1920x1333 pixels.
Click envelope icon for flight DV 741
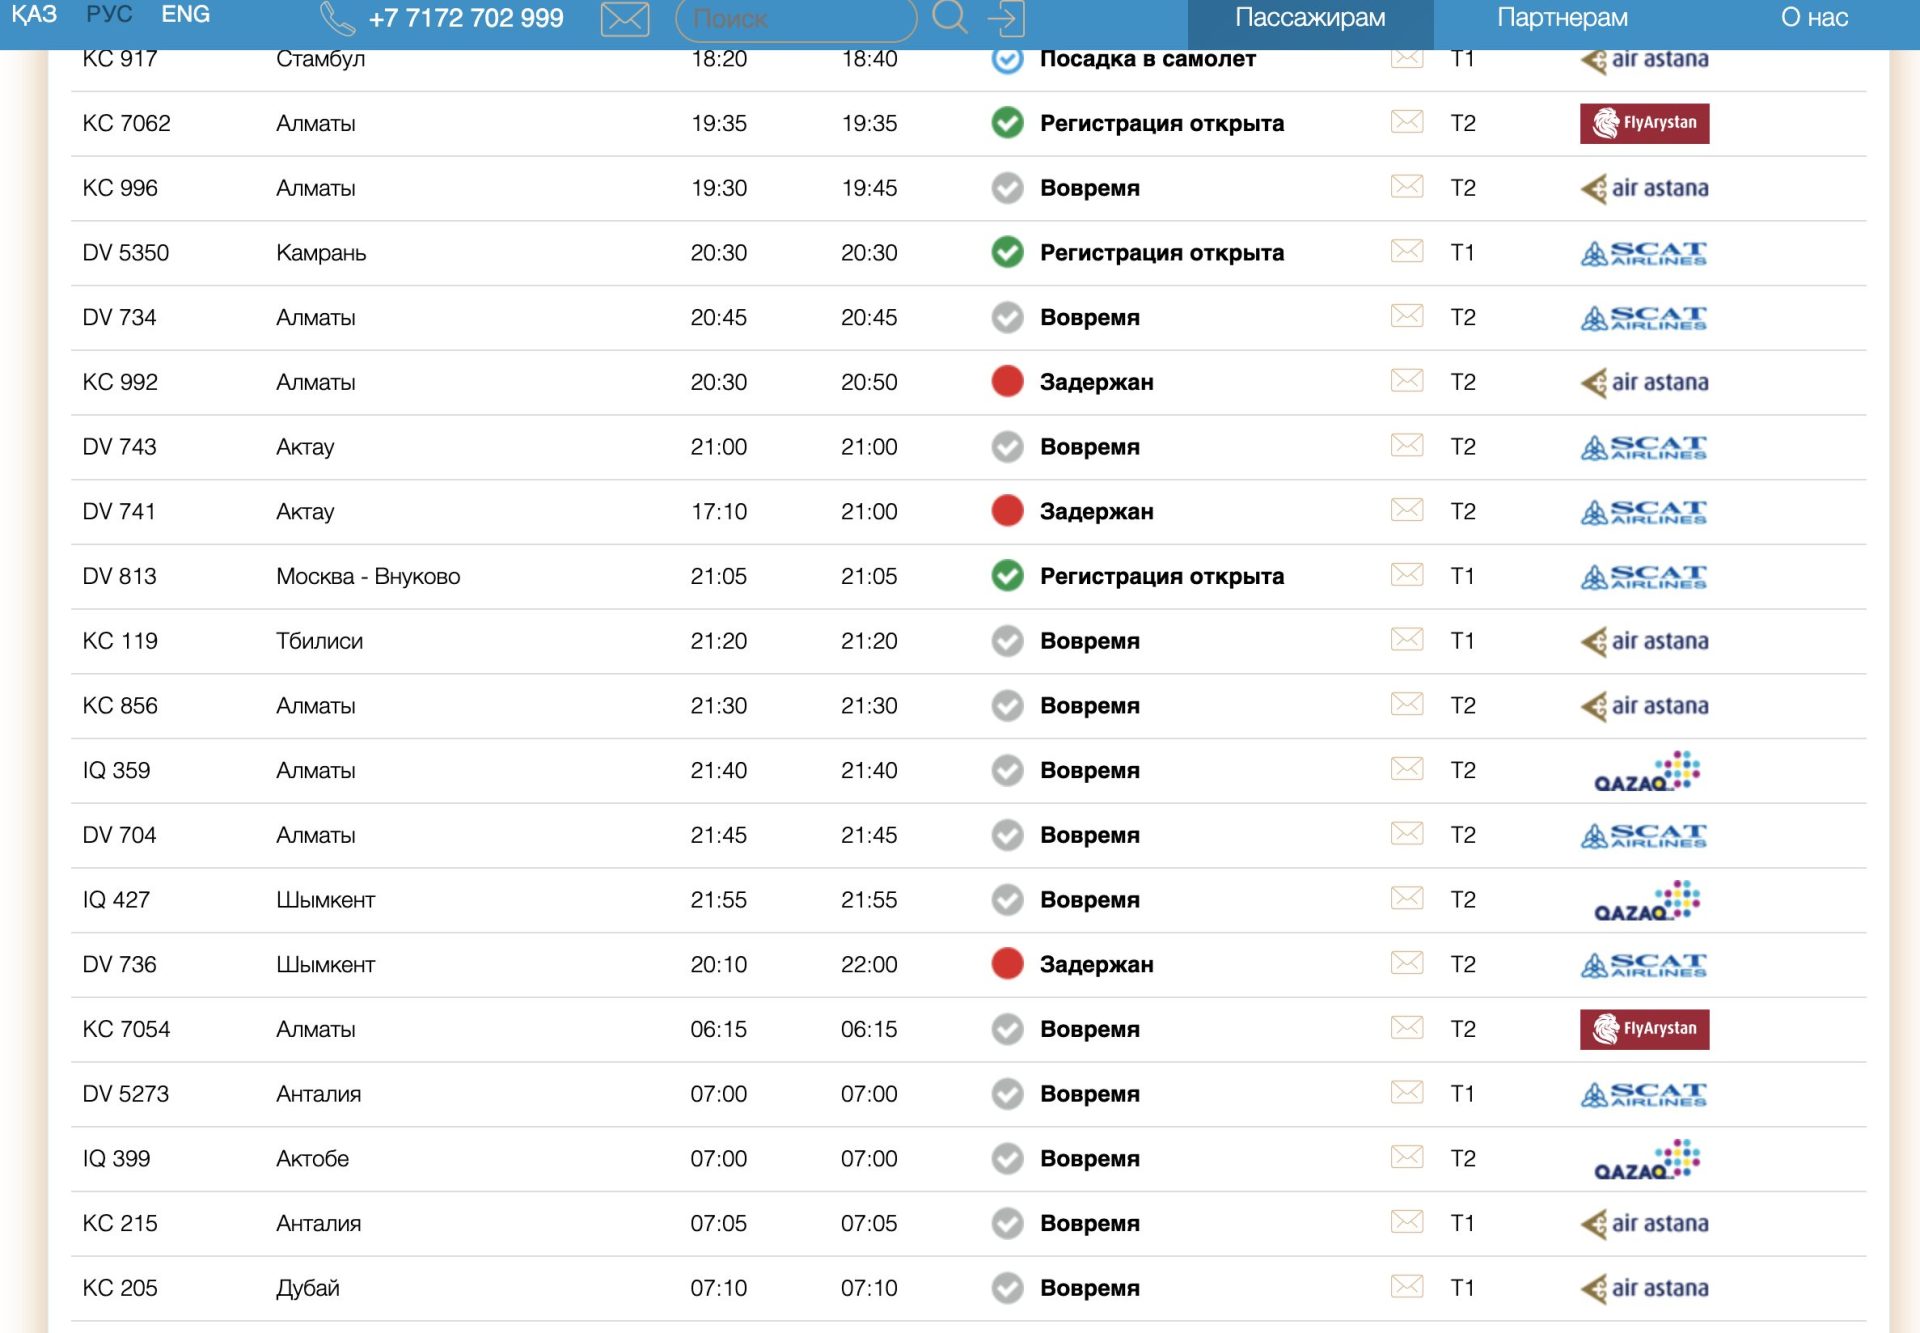tap(1407, 510)
